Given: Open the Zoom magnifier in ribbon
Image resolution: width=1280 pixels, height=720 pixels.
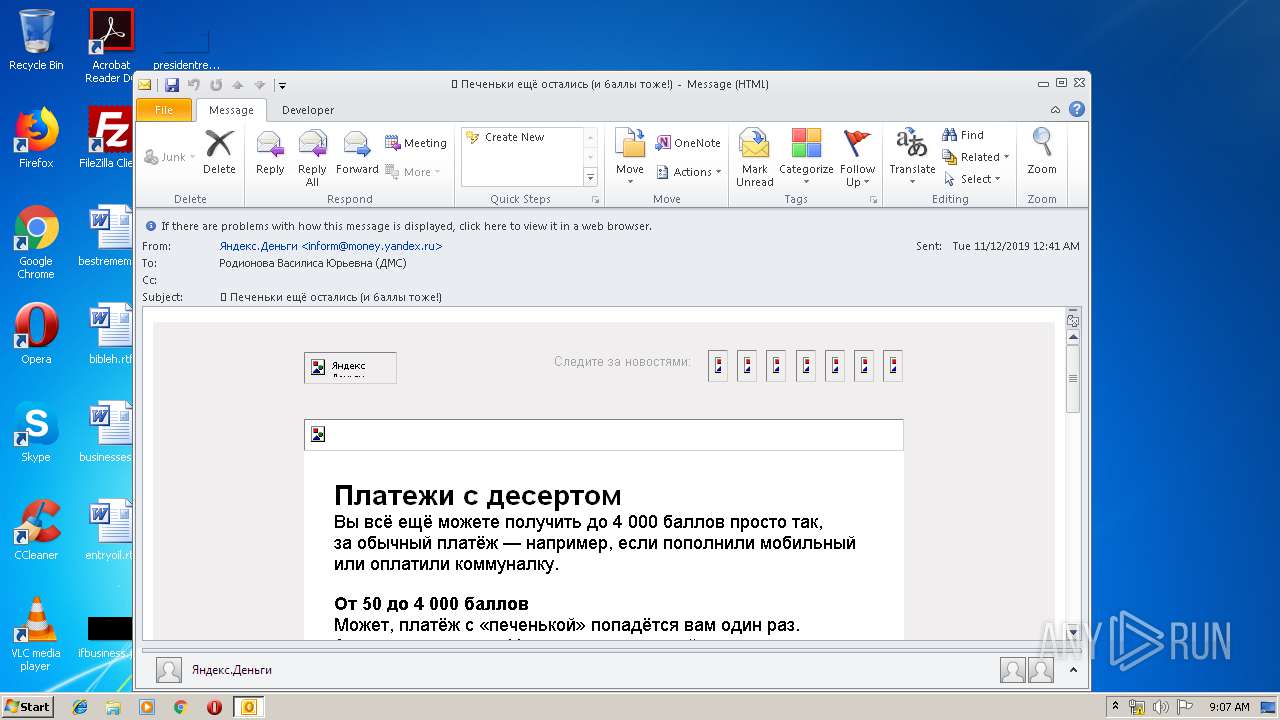Looking at the screenshot, I should point(1042,153).
